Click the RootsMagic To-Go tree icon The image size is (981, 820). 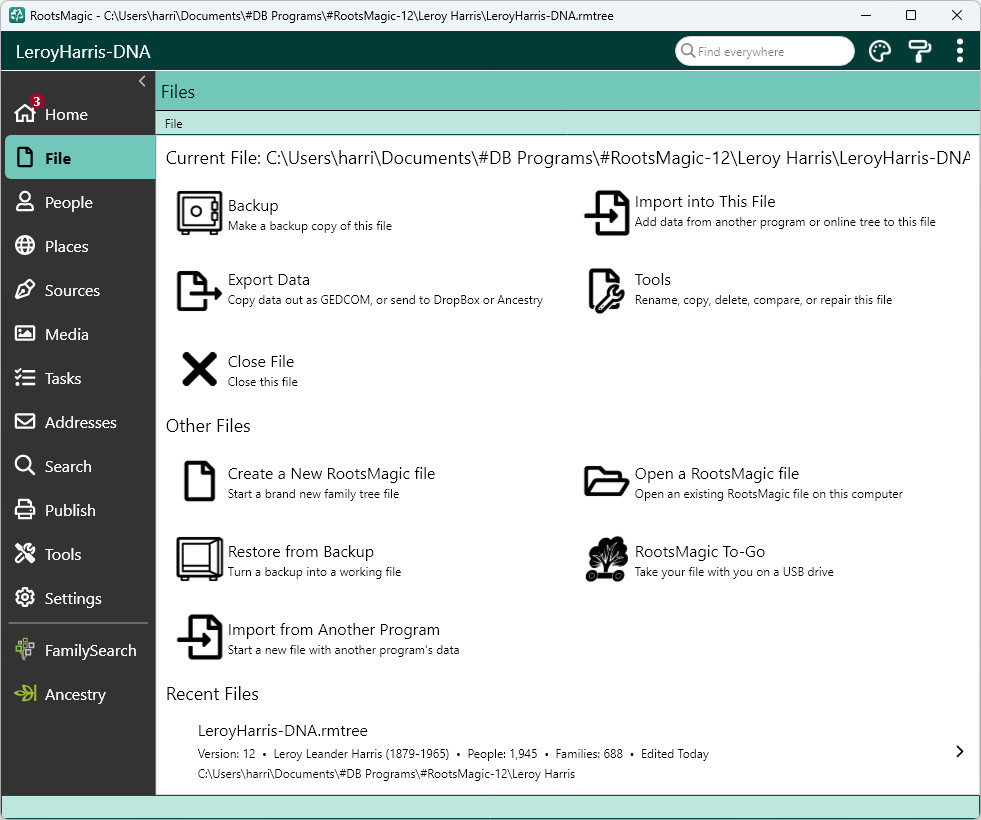[x=606, y=559]
